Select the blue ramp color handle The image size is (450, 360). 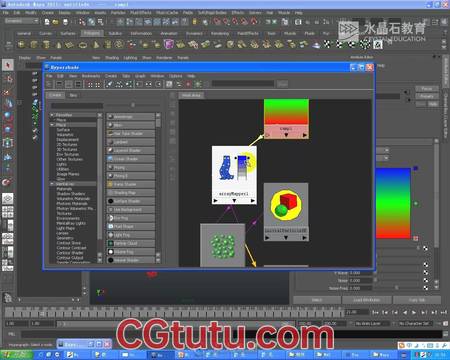[415, 168]
